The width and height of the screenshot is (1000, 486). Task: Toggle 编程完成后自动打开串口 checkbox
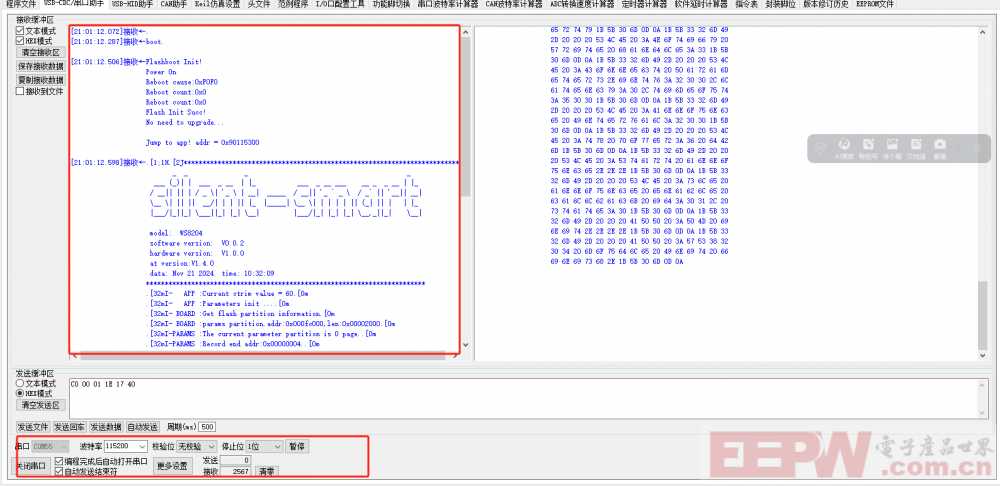[x=59, y=461]
